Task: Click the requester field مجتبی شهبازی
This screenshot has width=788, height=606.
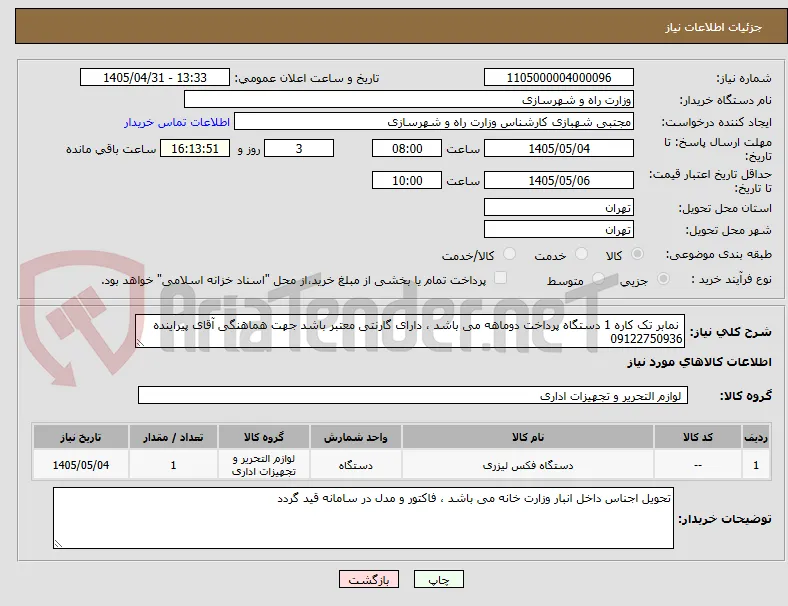Action: (x=434, y=122)
